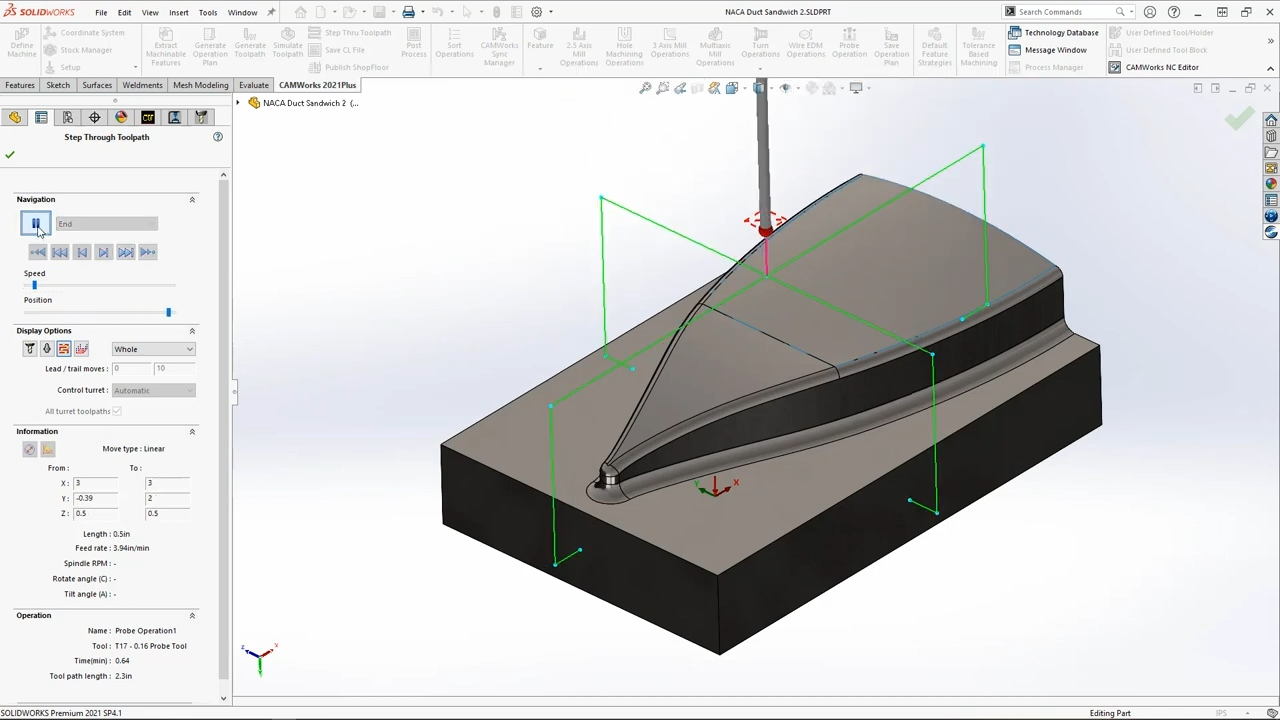
Task: Open the Whole display mode dropdown
Action: 153,349
